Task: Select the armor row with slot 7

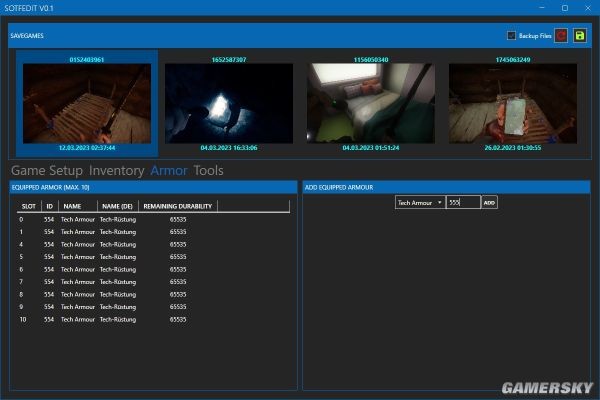Action: [153, 282]
